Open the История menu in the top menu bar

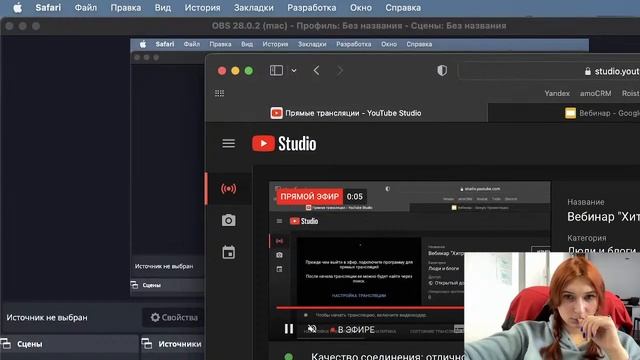pos(202,8)
